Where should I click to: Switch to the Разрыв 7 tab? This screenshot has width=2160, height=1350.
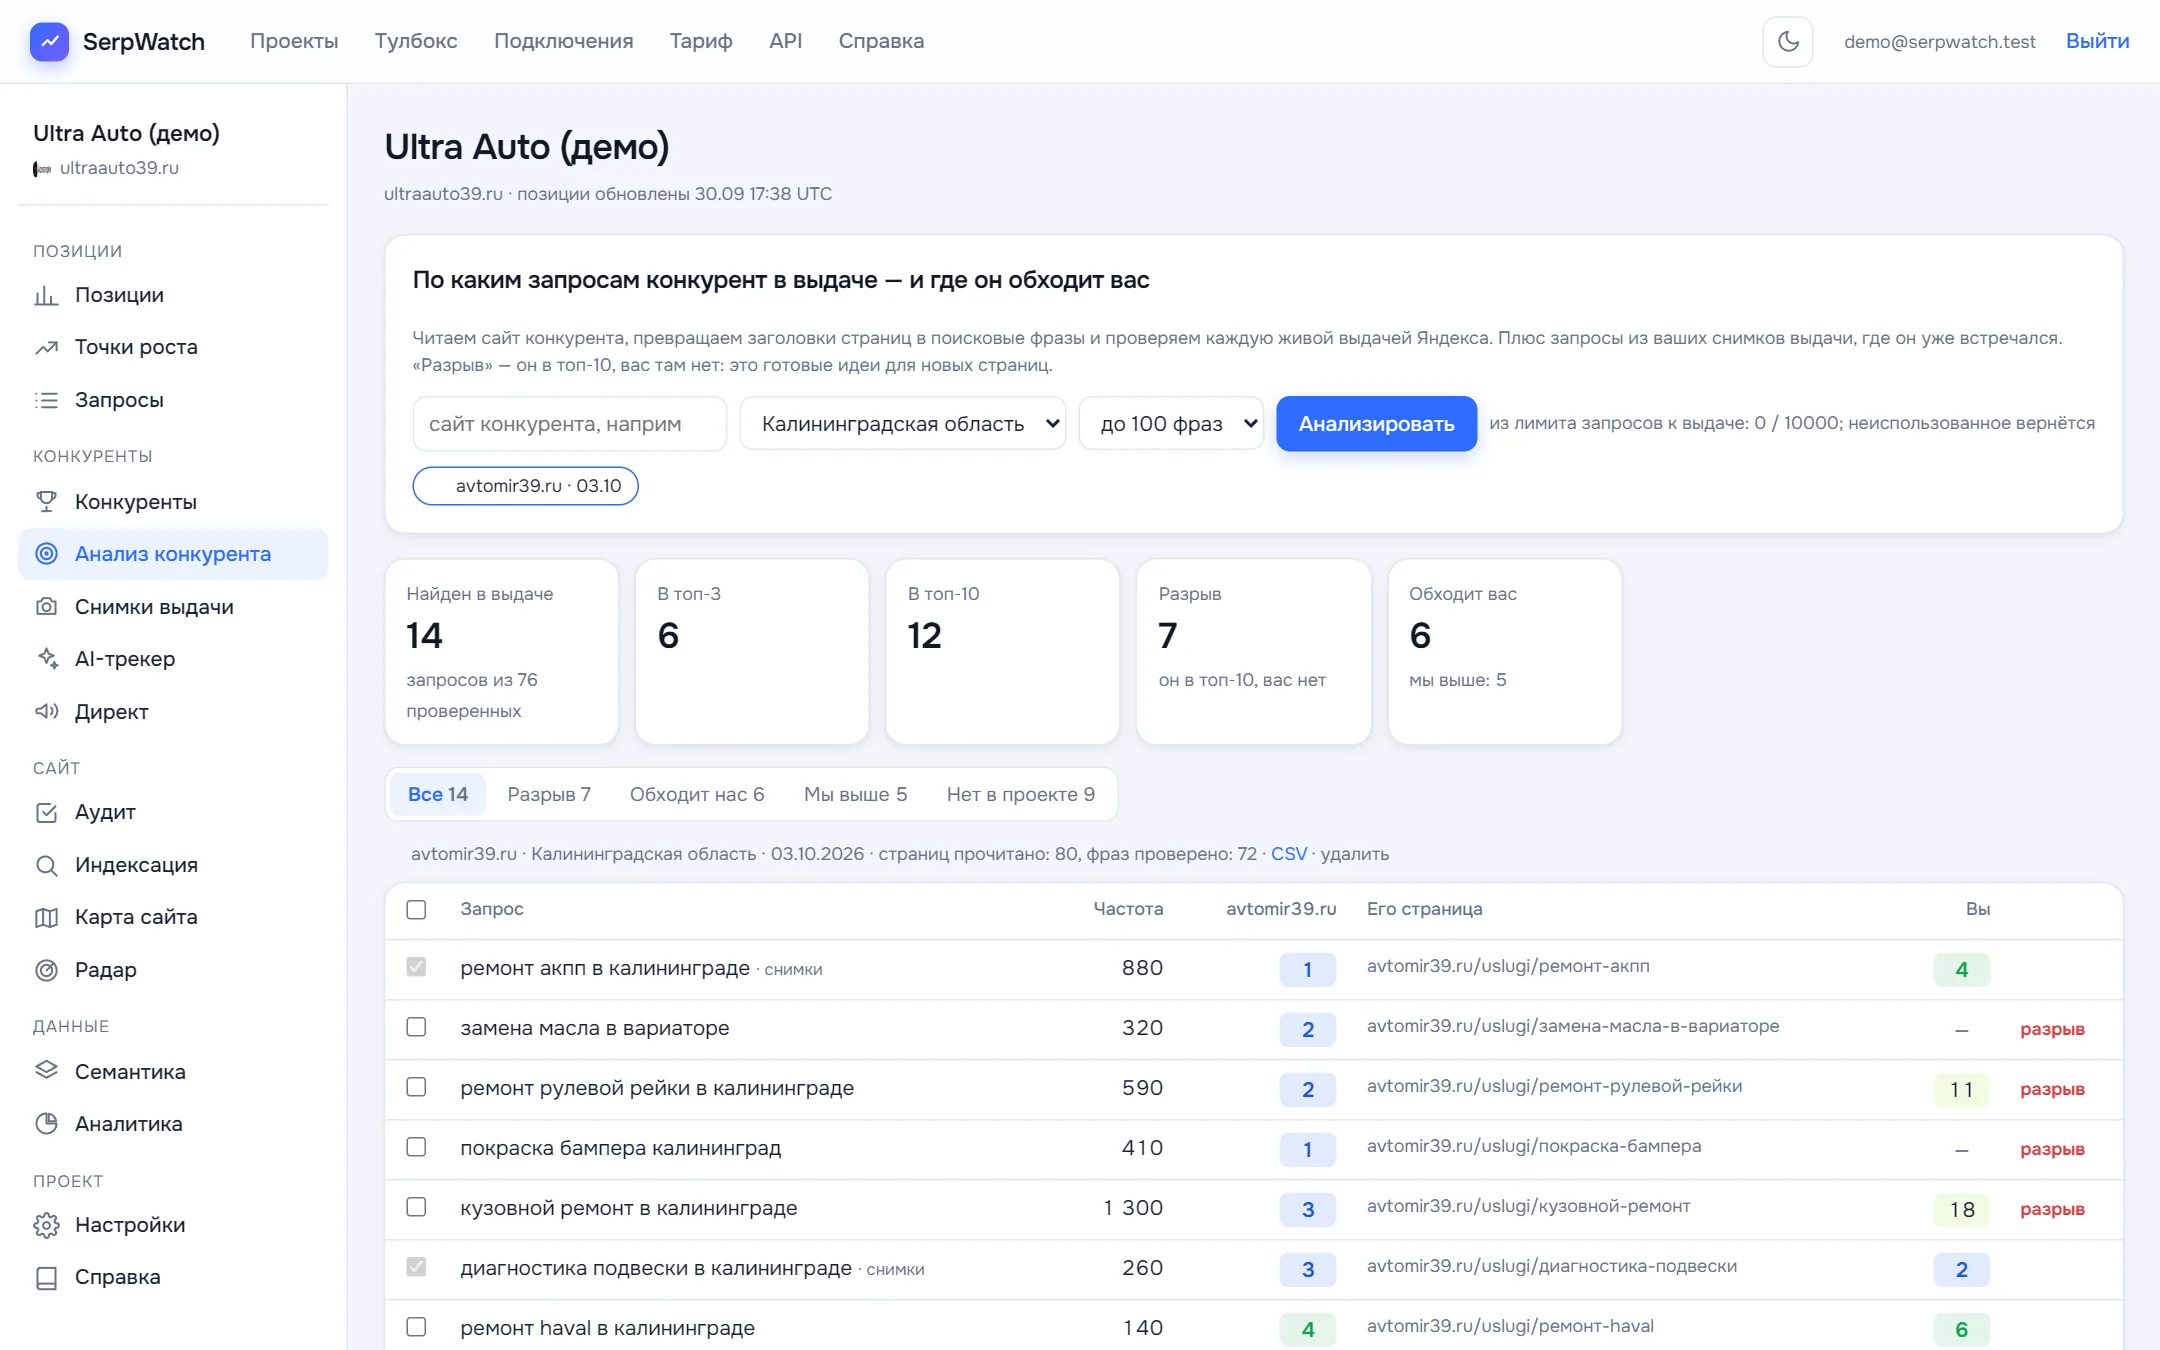549,794
